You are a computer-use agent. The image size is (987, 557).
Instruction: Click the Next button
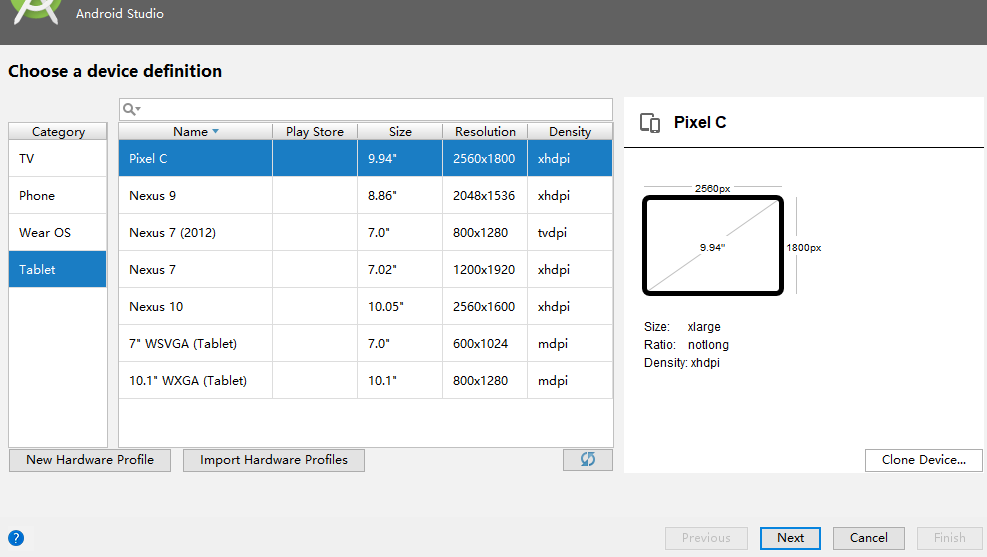790,538
